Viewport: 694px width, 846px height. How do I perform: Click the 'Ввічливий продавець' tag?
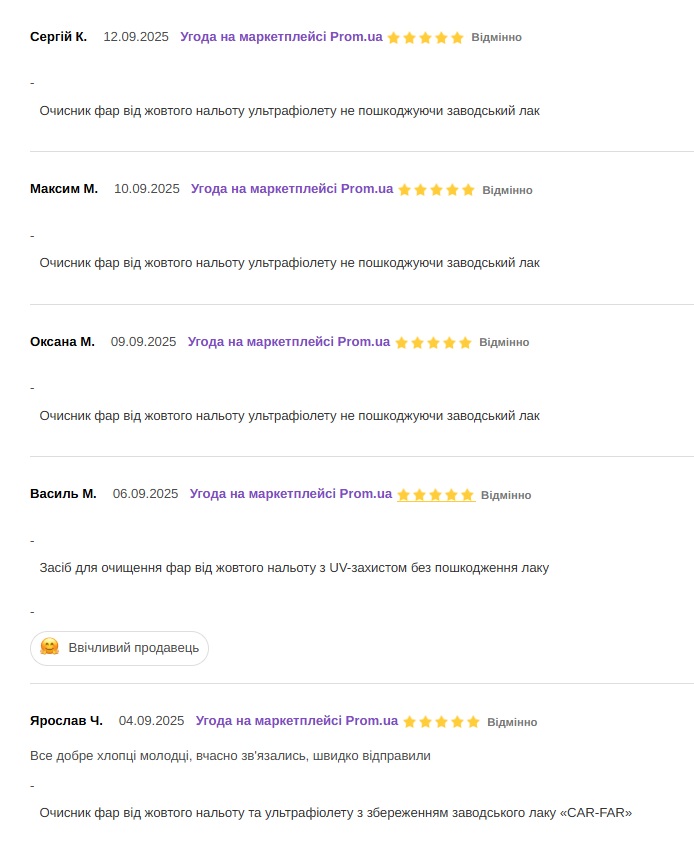tap(133, 648)
